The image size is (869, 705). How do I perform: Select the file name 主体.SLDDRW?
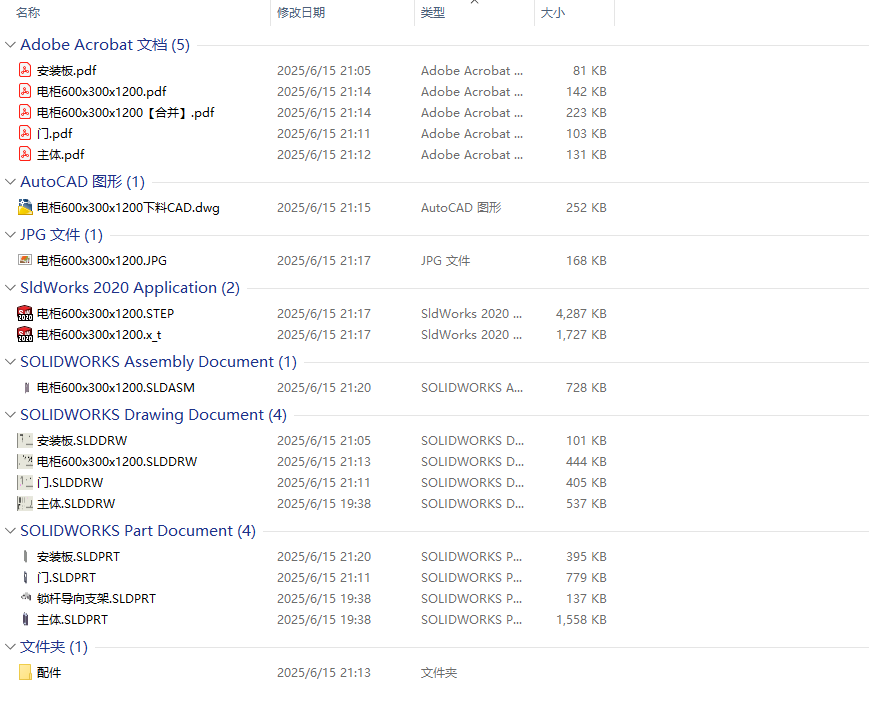coord(76,503)
